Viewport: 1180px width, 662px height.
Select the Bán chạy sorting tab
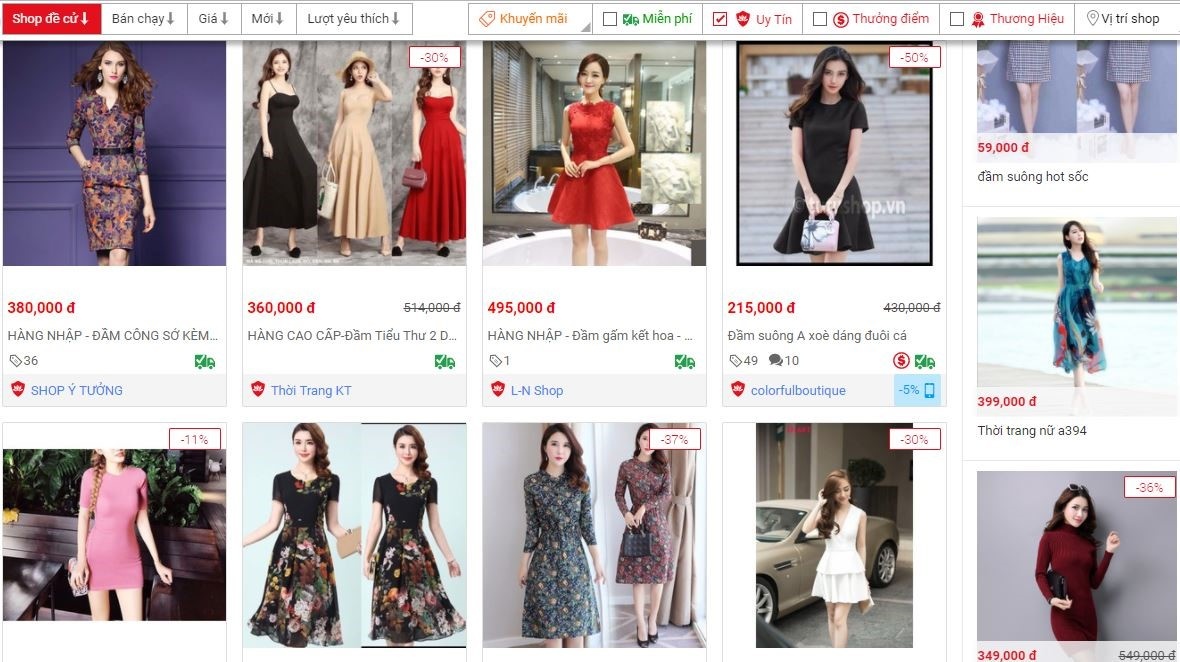pos(143,19)
